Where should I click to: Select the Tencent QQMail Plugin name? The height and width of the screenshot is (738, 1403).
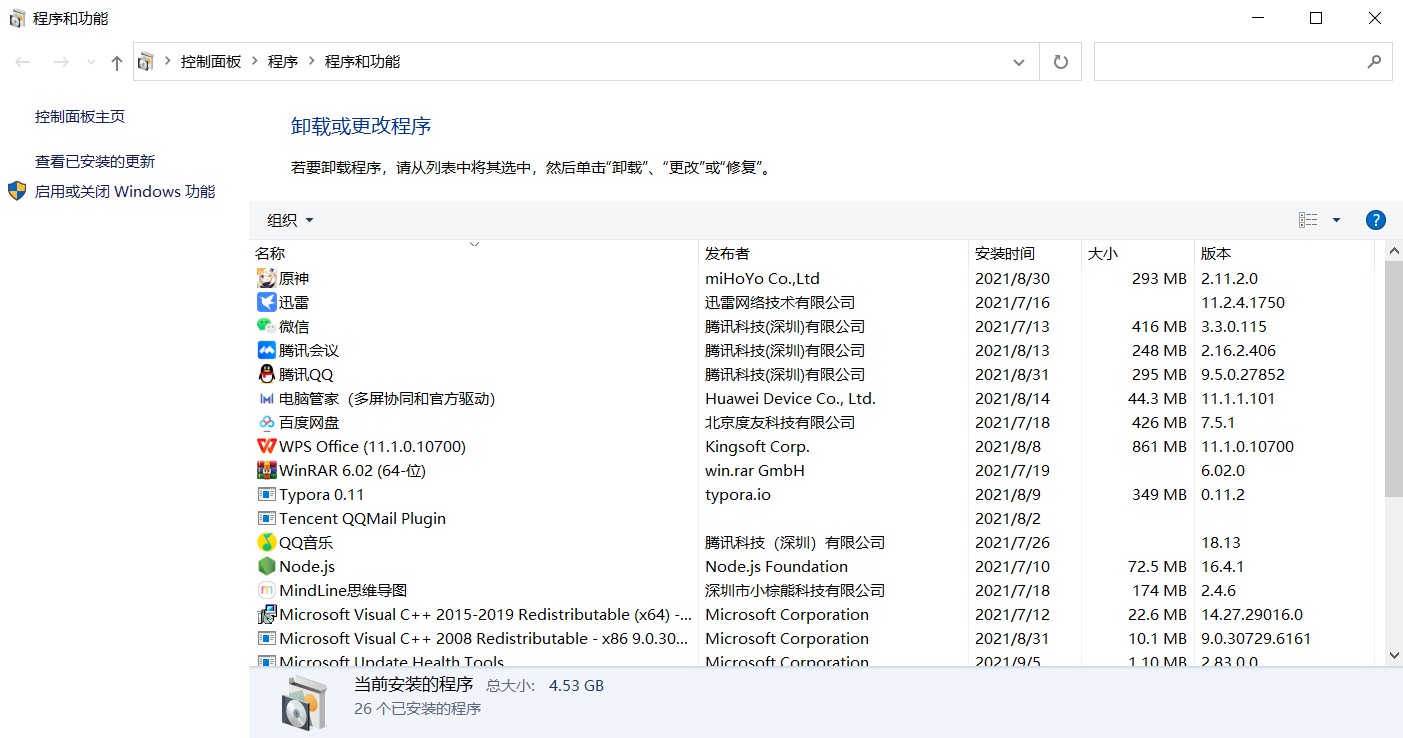pyautogui.click(x=362, y=519)
